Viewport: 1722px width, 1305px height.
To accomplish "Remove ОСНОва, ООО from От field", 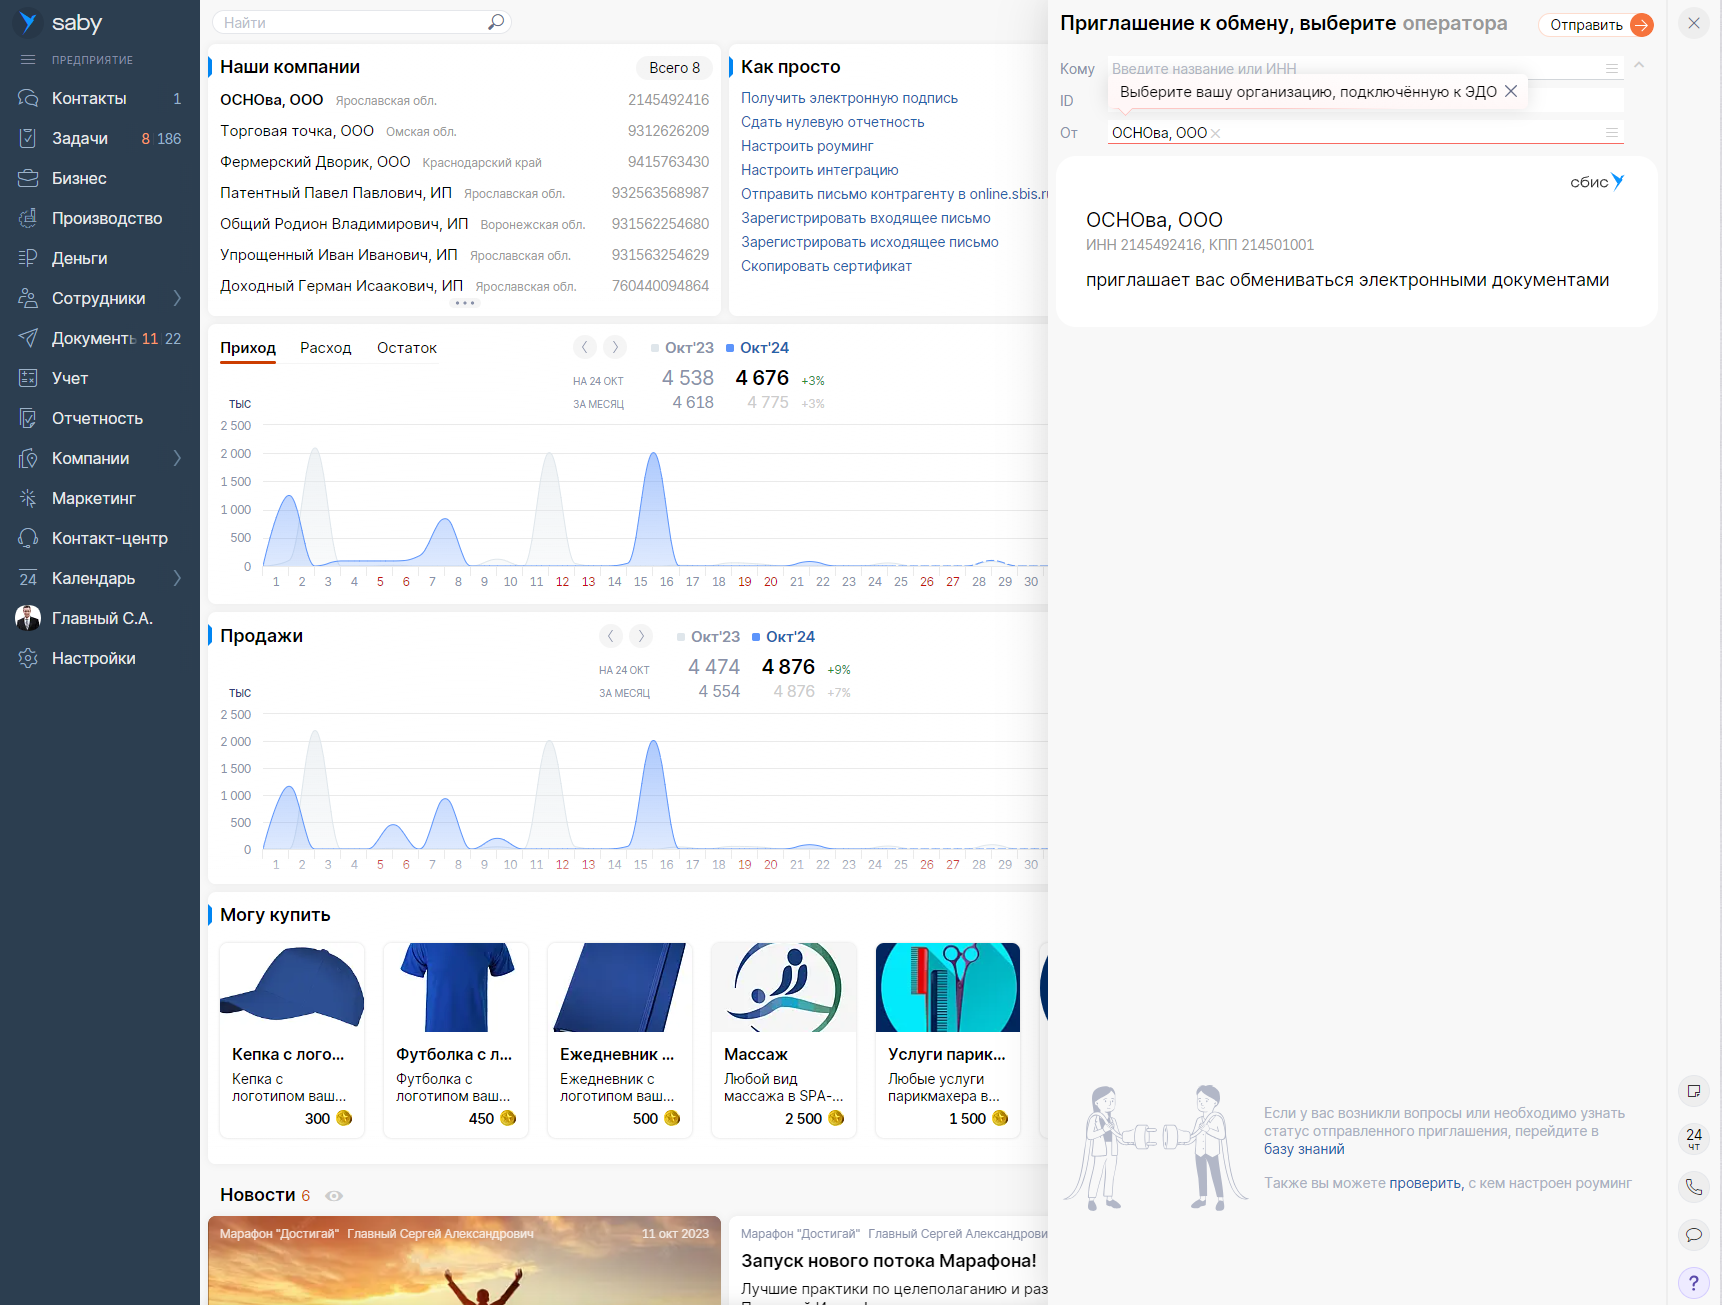I will pos(1216,134).
